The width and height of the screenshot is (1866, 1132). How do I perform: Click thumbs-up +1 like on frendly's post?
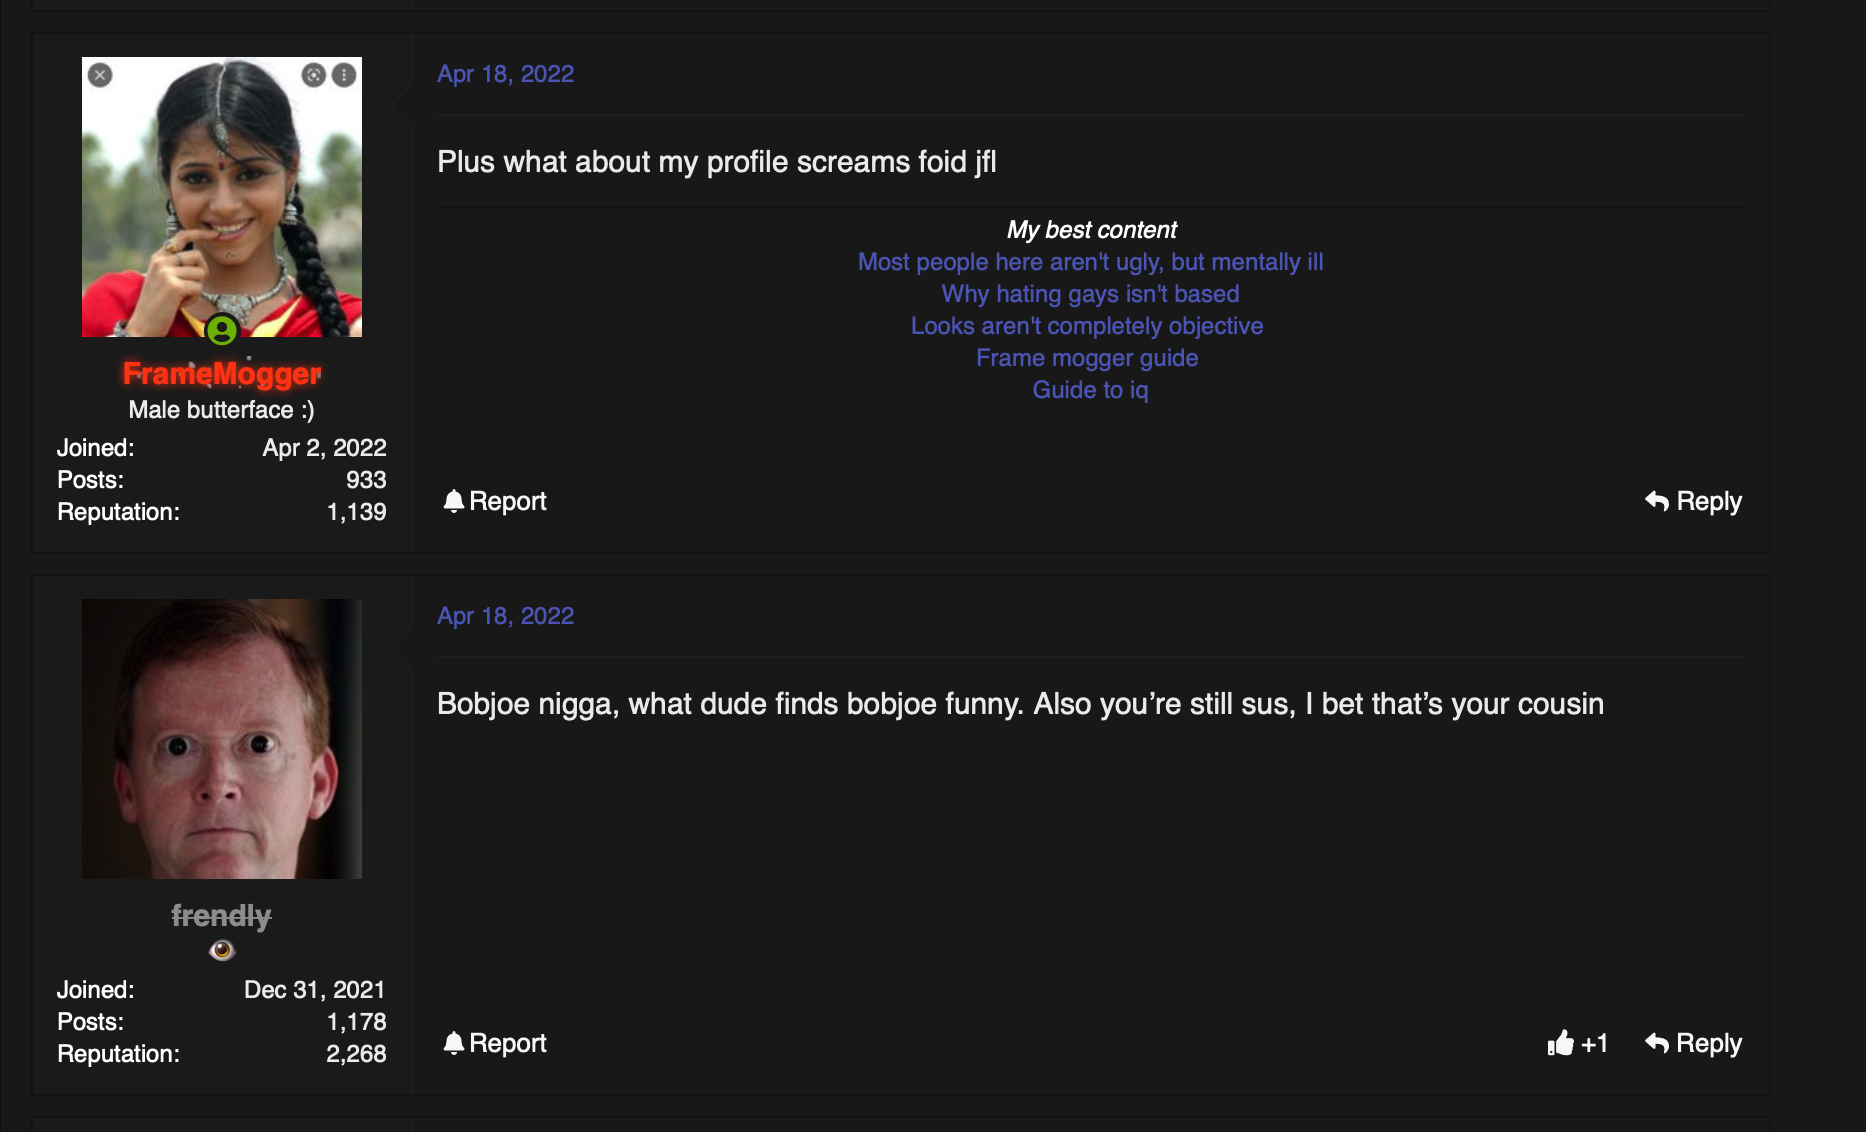pos(1577,1043)
